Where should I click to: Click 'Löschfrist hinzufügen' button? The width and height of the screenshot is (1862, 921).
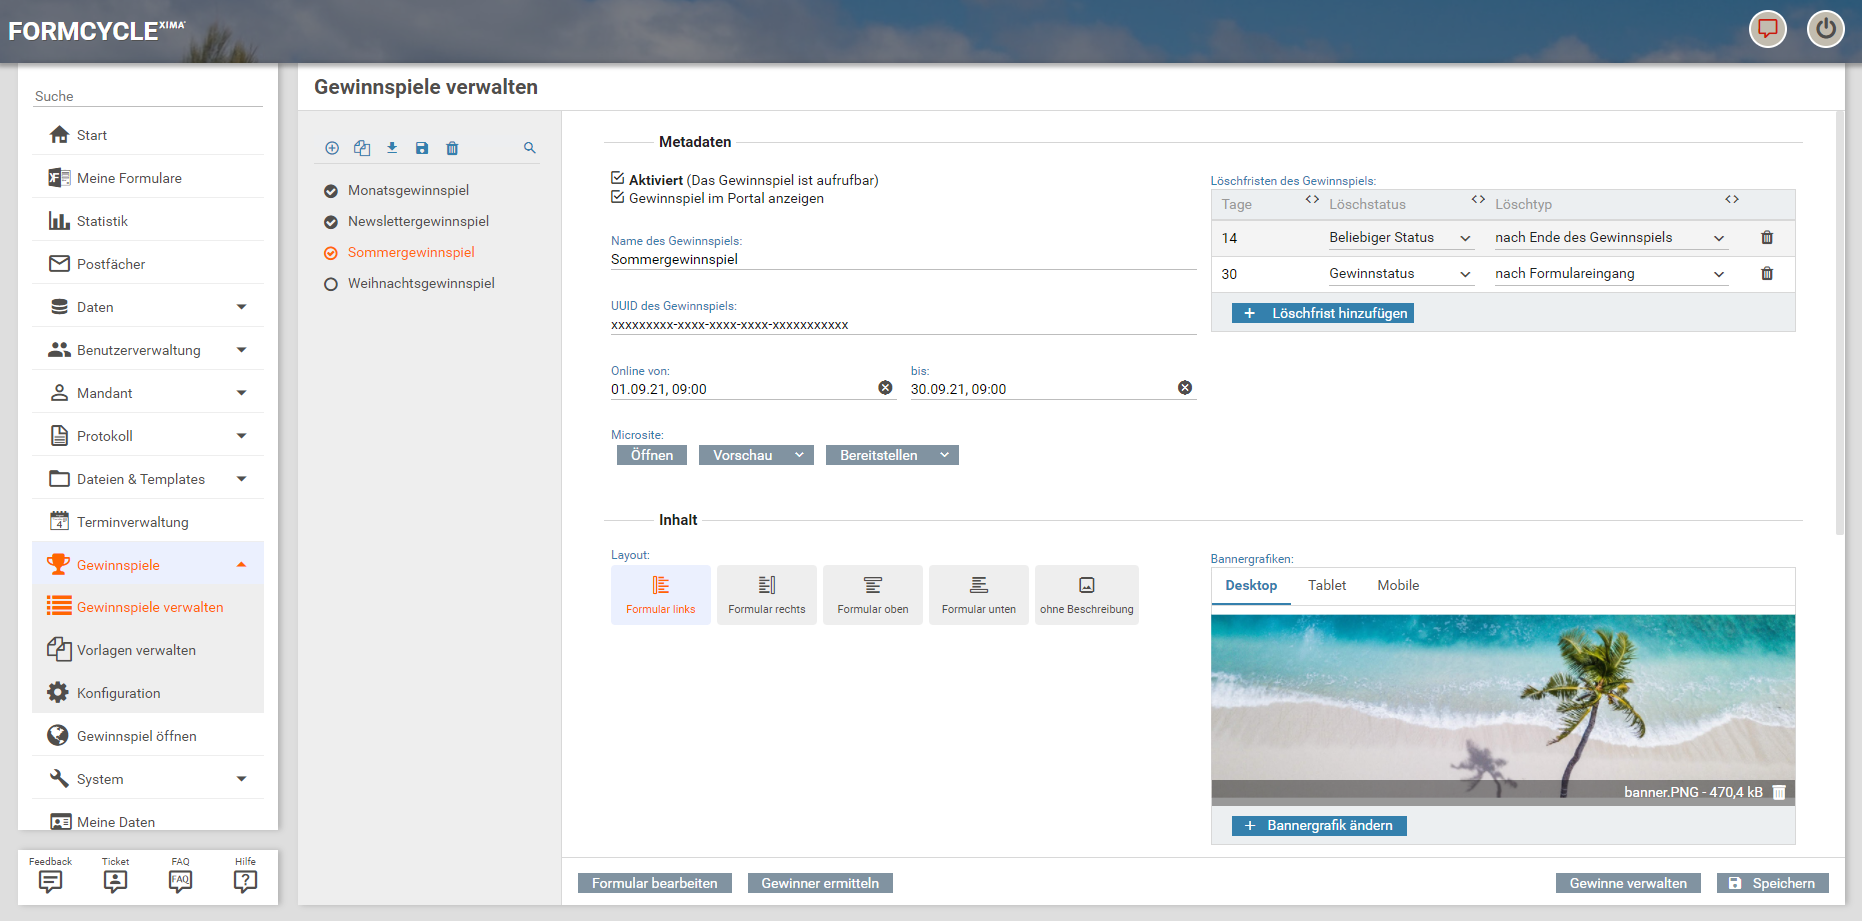(1323, 314)
